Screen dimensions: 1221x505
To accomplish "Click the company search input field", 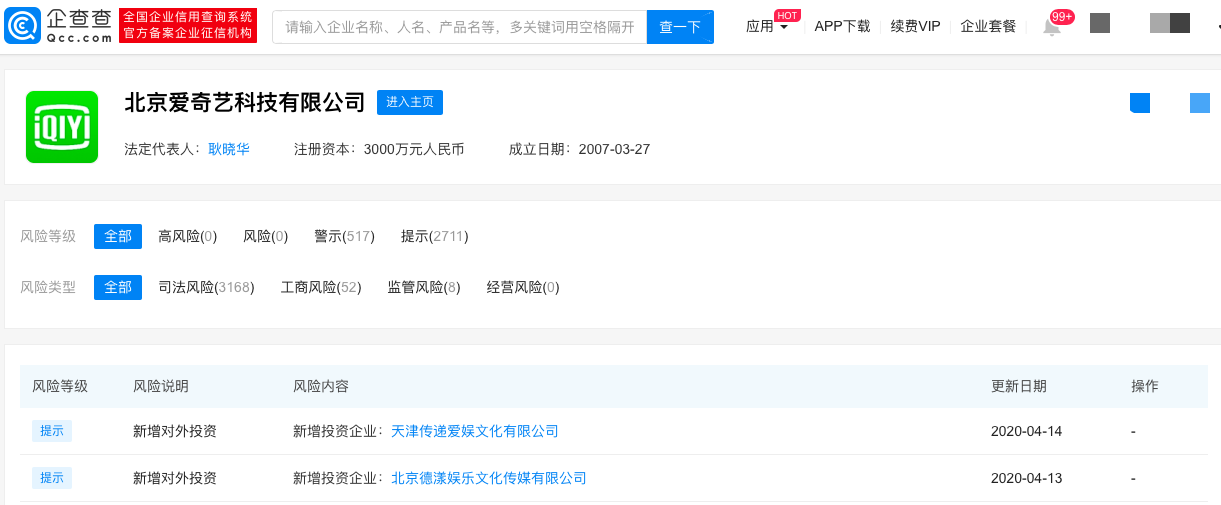I will pos(460,27).
